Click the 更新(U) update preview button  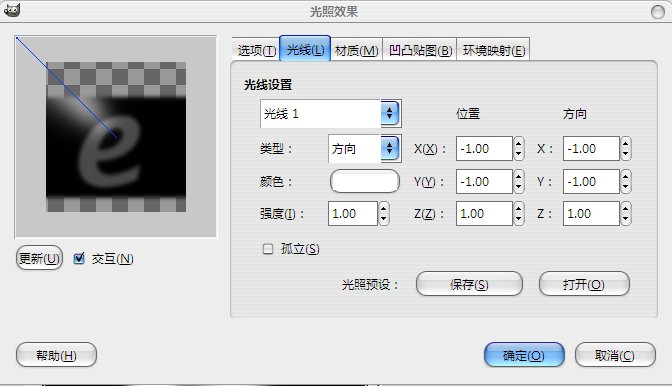39,258
